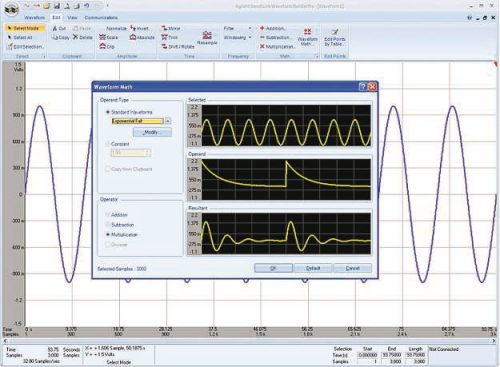Viewport: 500px width, 367px height.
Task: Click the Save icon in quick access toolbar
Action: click(x=57, y=6)
